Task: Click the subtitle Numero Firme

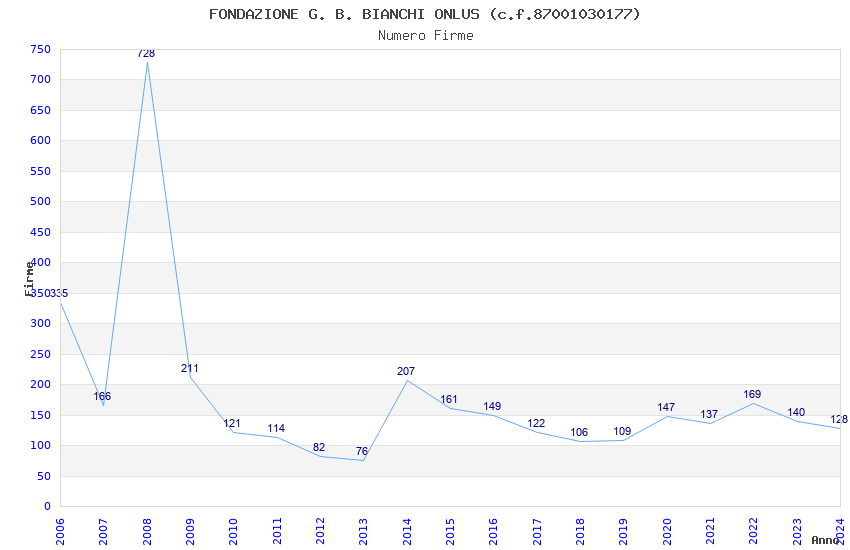Action: 426,36
